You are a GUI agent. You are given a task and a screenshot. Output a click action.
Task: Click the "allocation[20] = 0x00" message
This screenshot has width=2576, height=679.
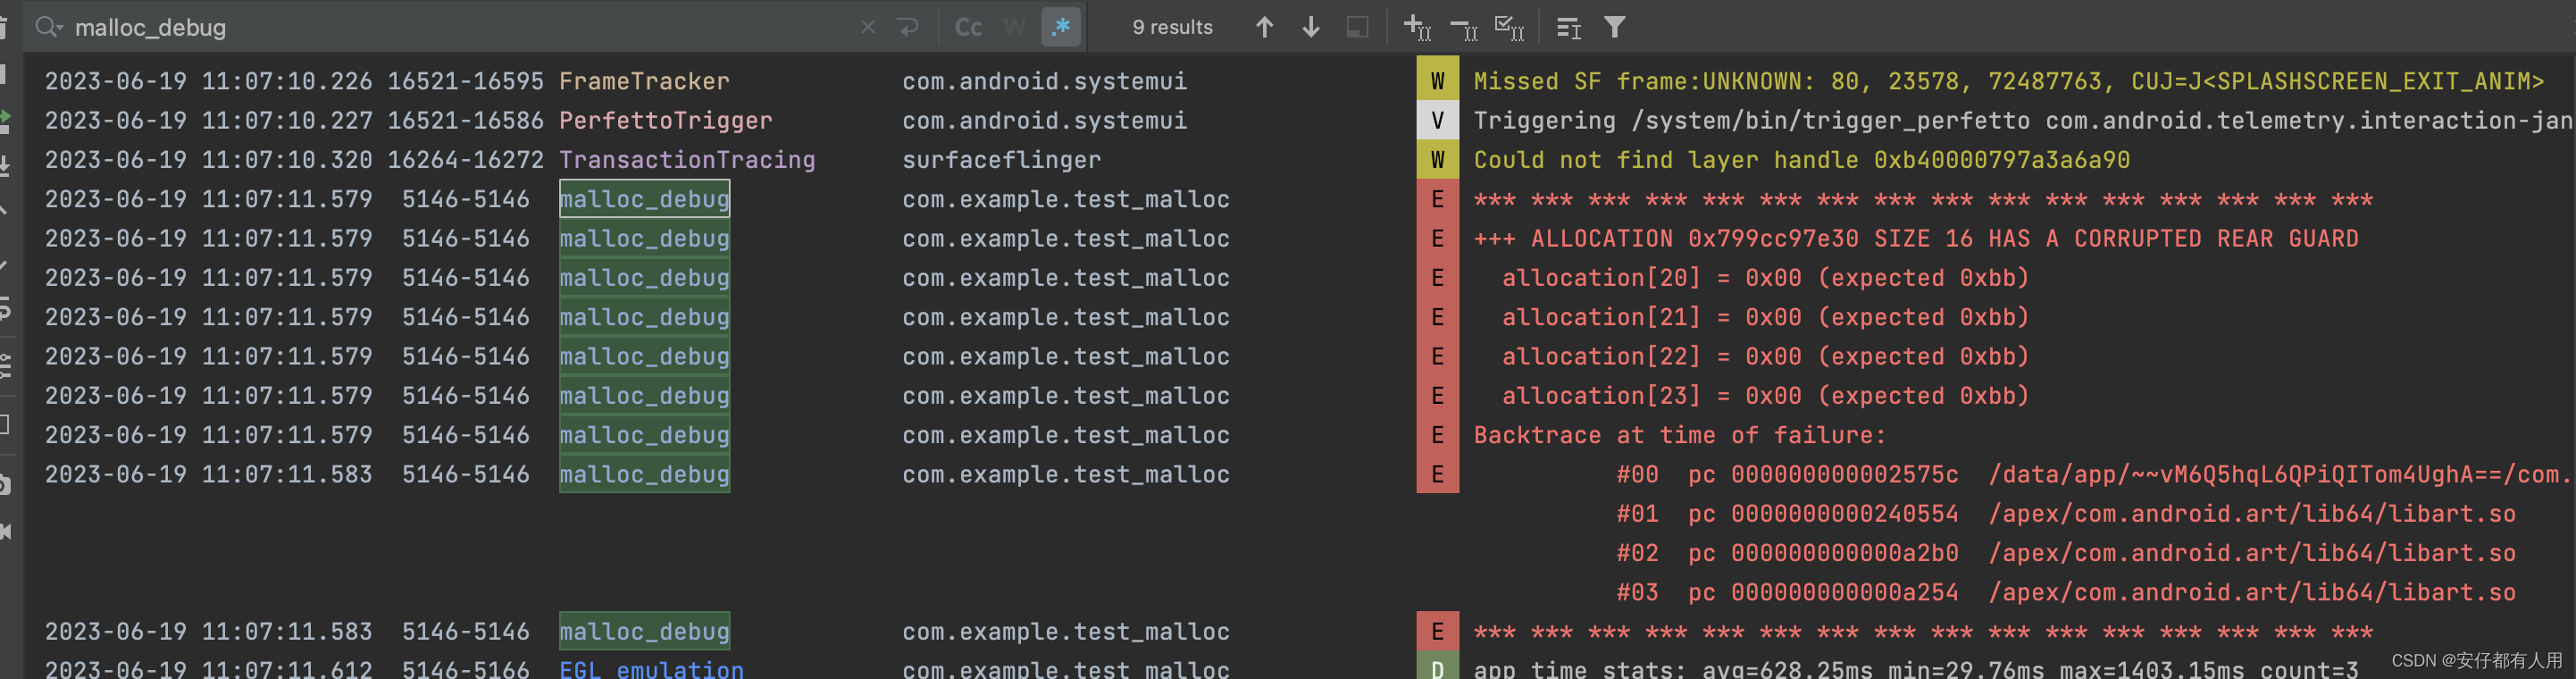[x=1765, y=277]
